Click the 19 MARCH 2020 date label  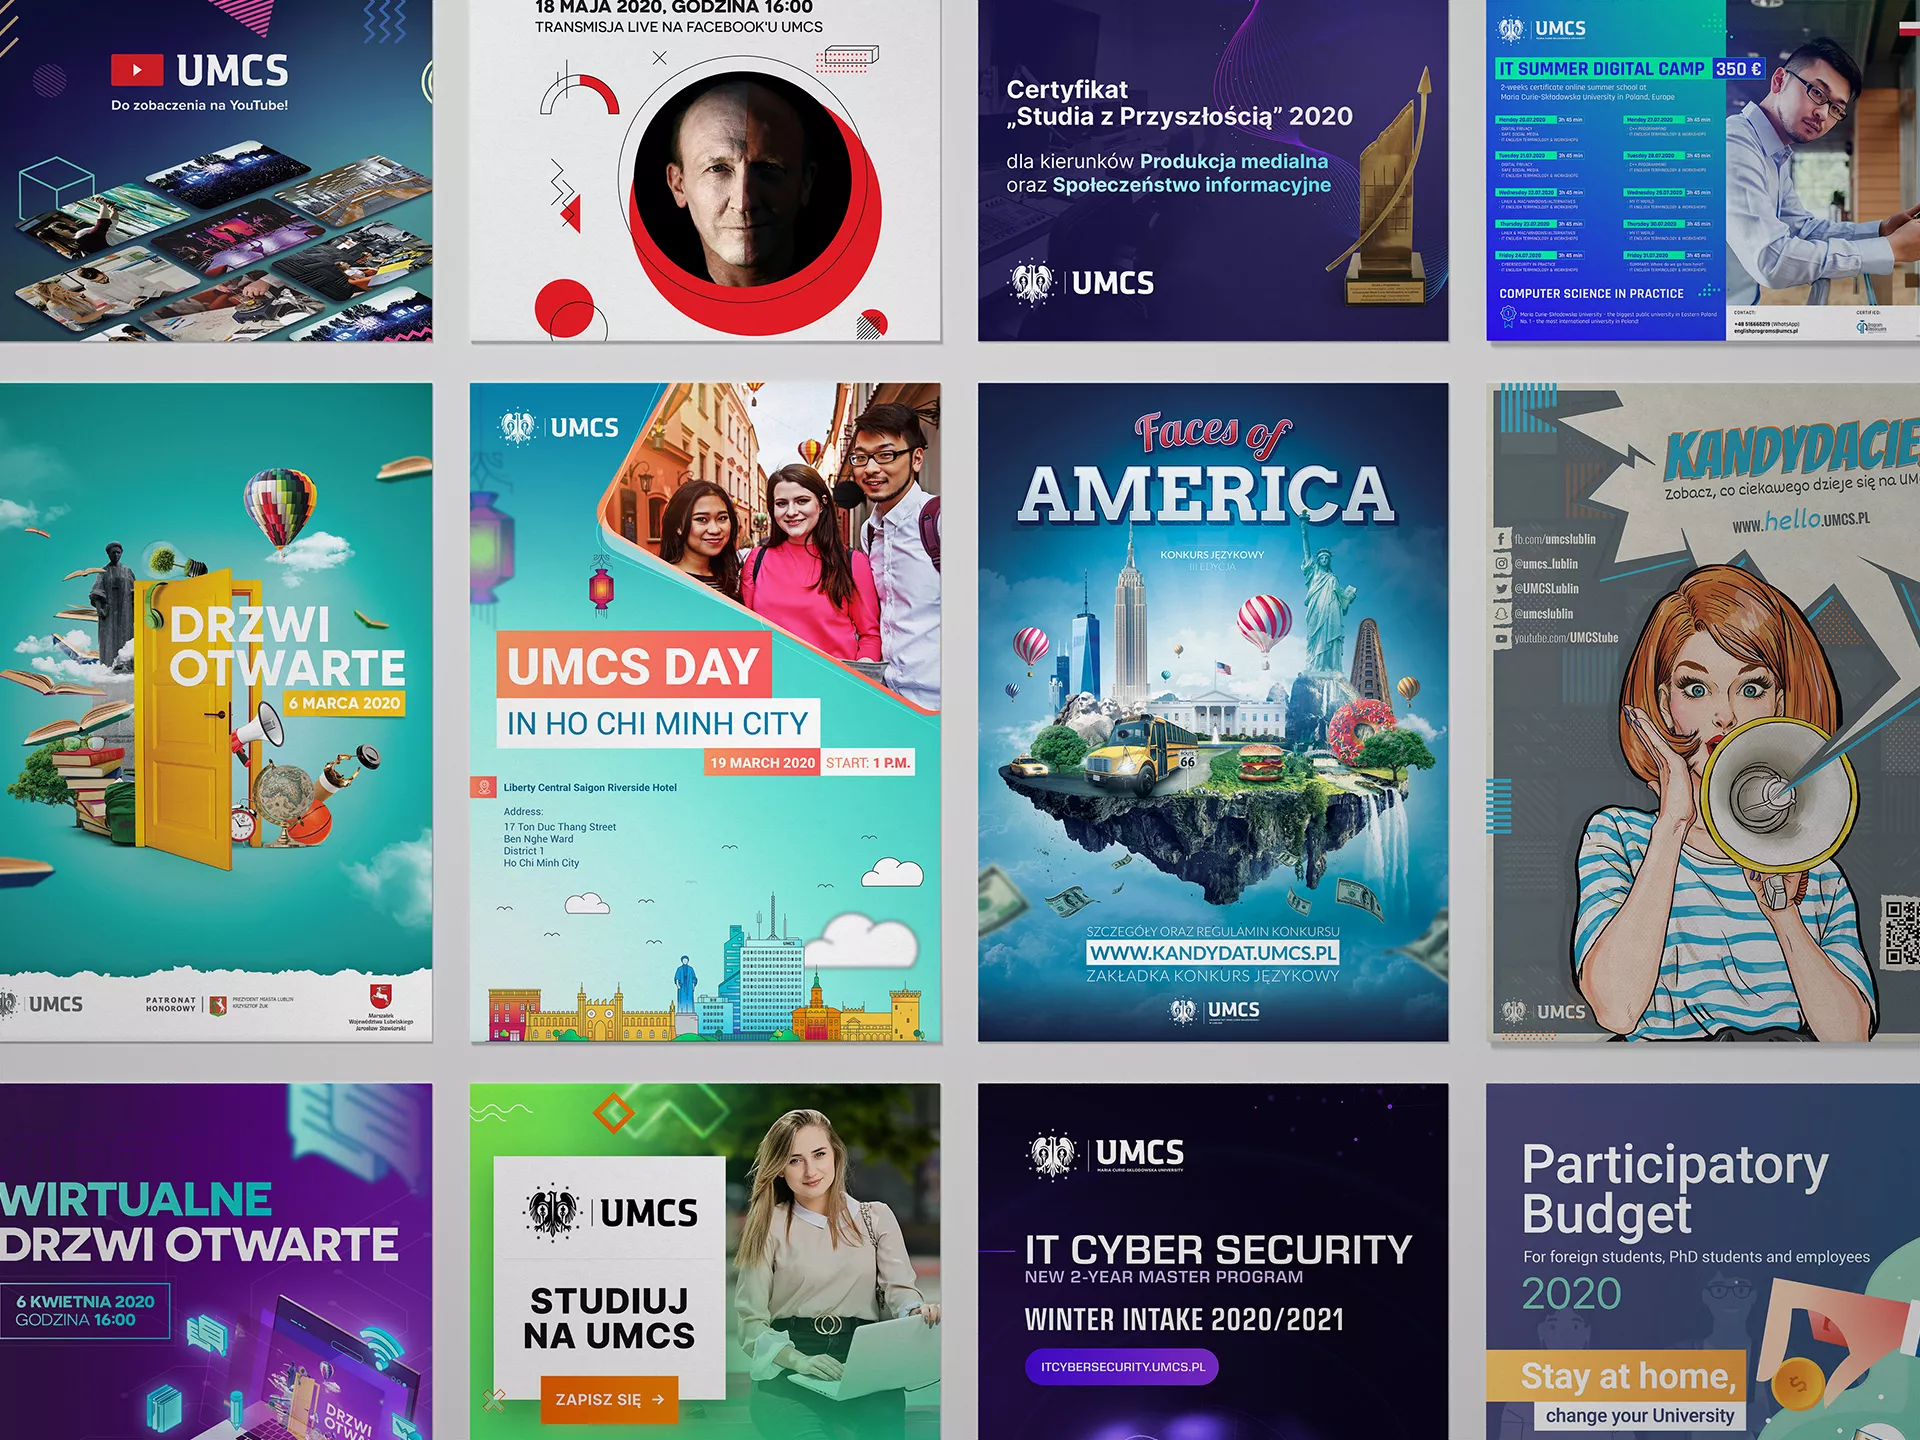click(x=762, y=763)
